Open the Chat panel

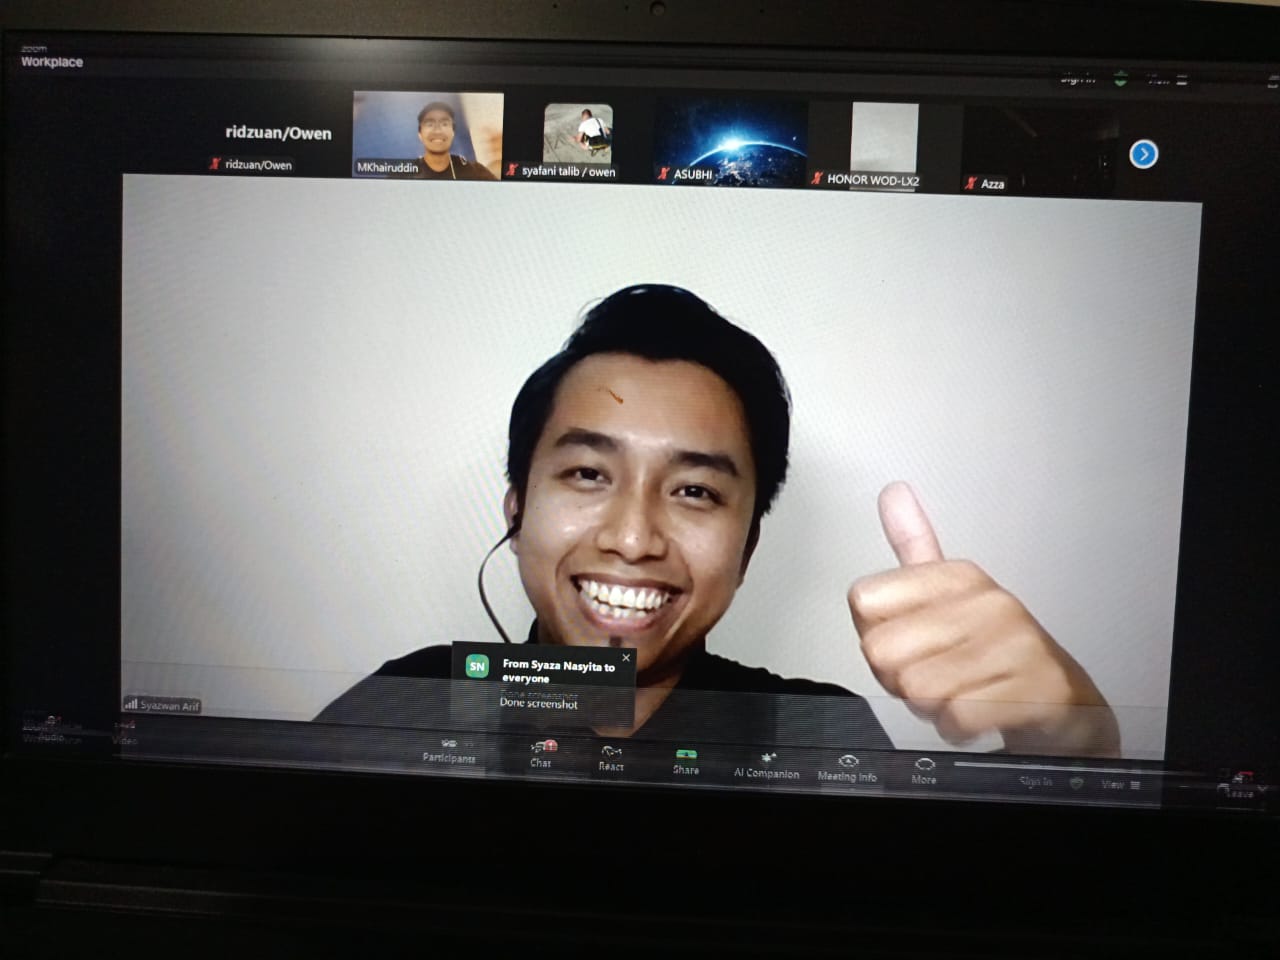(541, 752)
